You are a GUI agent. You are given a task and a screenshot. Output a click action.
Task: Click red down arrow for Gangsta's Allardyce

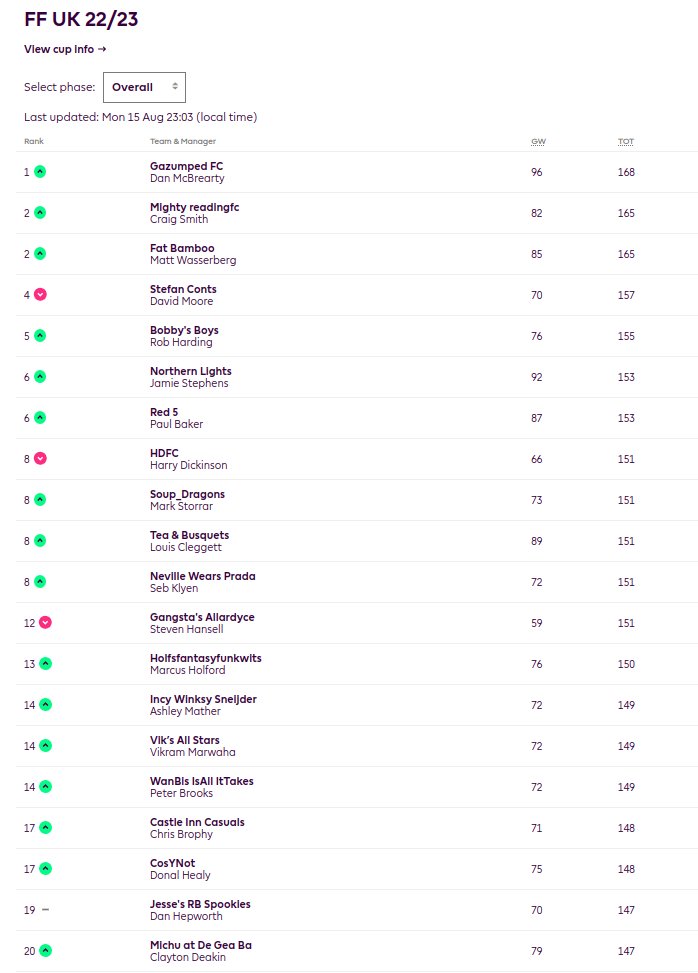45,623
